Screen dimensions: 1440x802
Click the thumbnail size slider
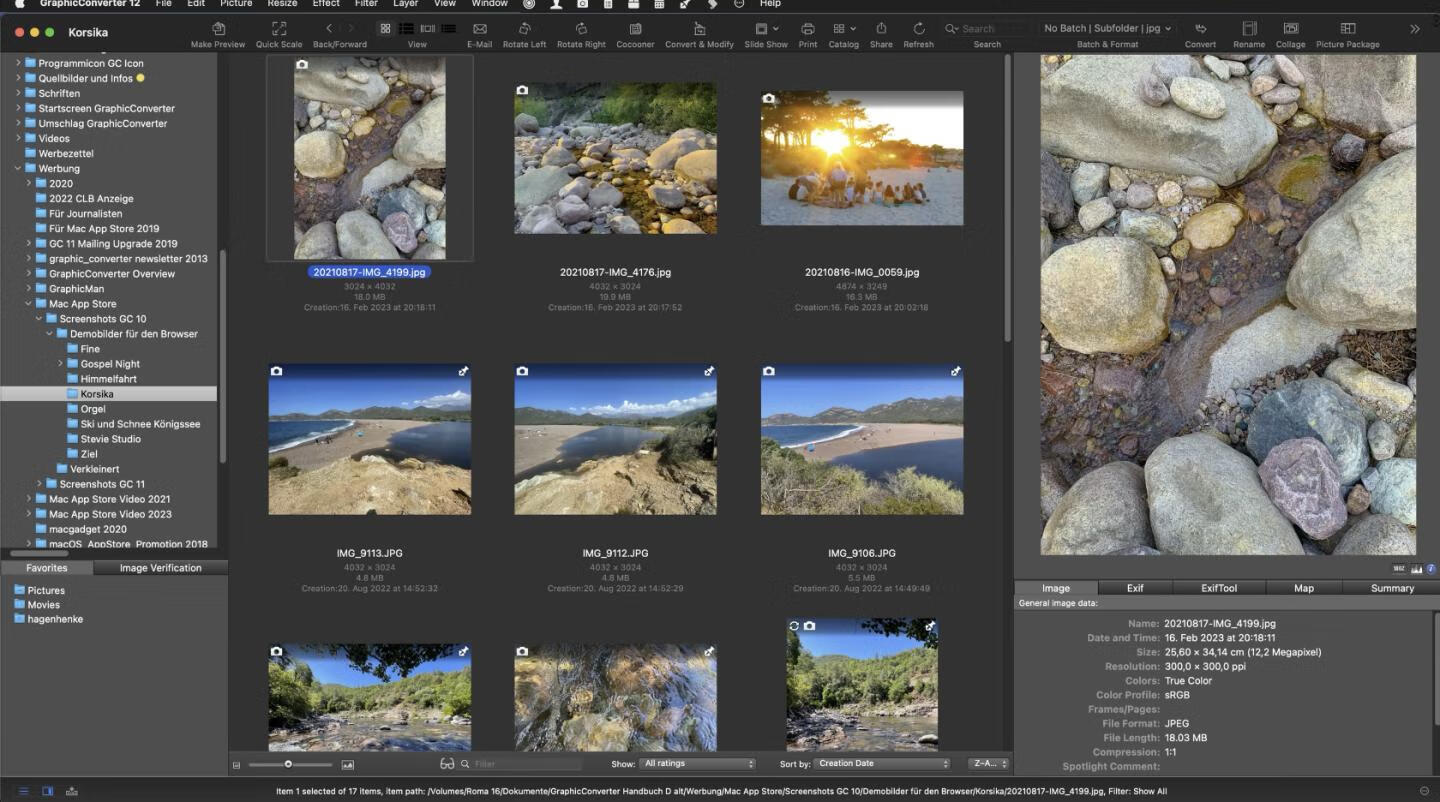[x=290, y=764]
